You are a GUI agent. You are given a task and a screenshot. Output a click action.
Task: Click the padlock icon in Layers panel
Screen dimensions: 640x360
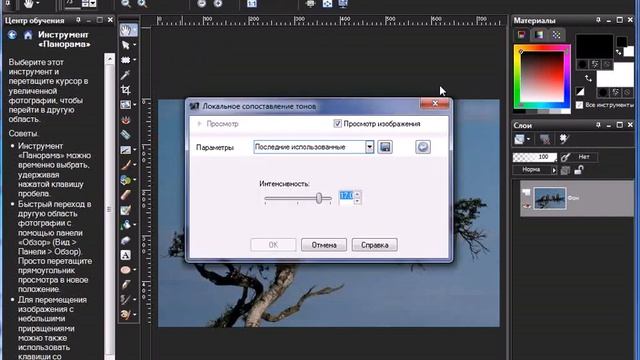579,170
